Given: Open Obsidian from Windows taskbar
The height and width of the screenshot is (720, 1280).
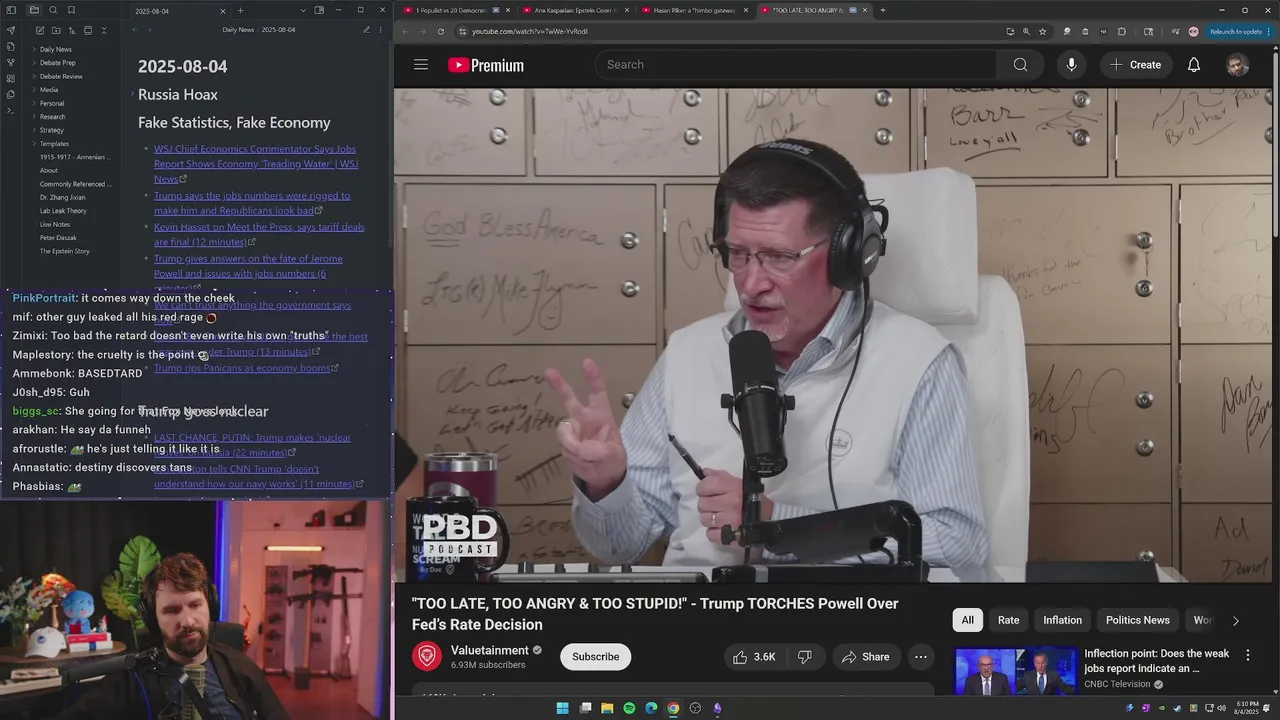Looking at the screenshot, I should coord(717,708).
